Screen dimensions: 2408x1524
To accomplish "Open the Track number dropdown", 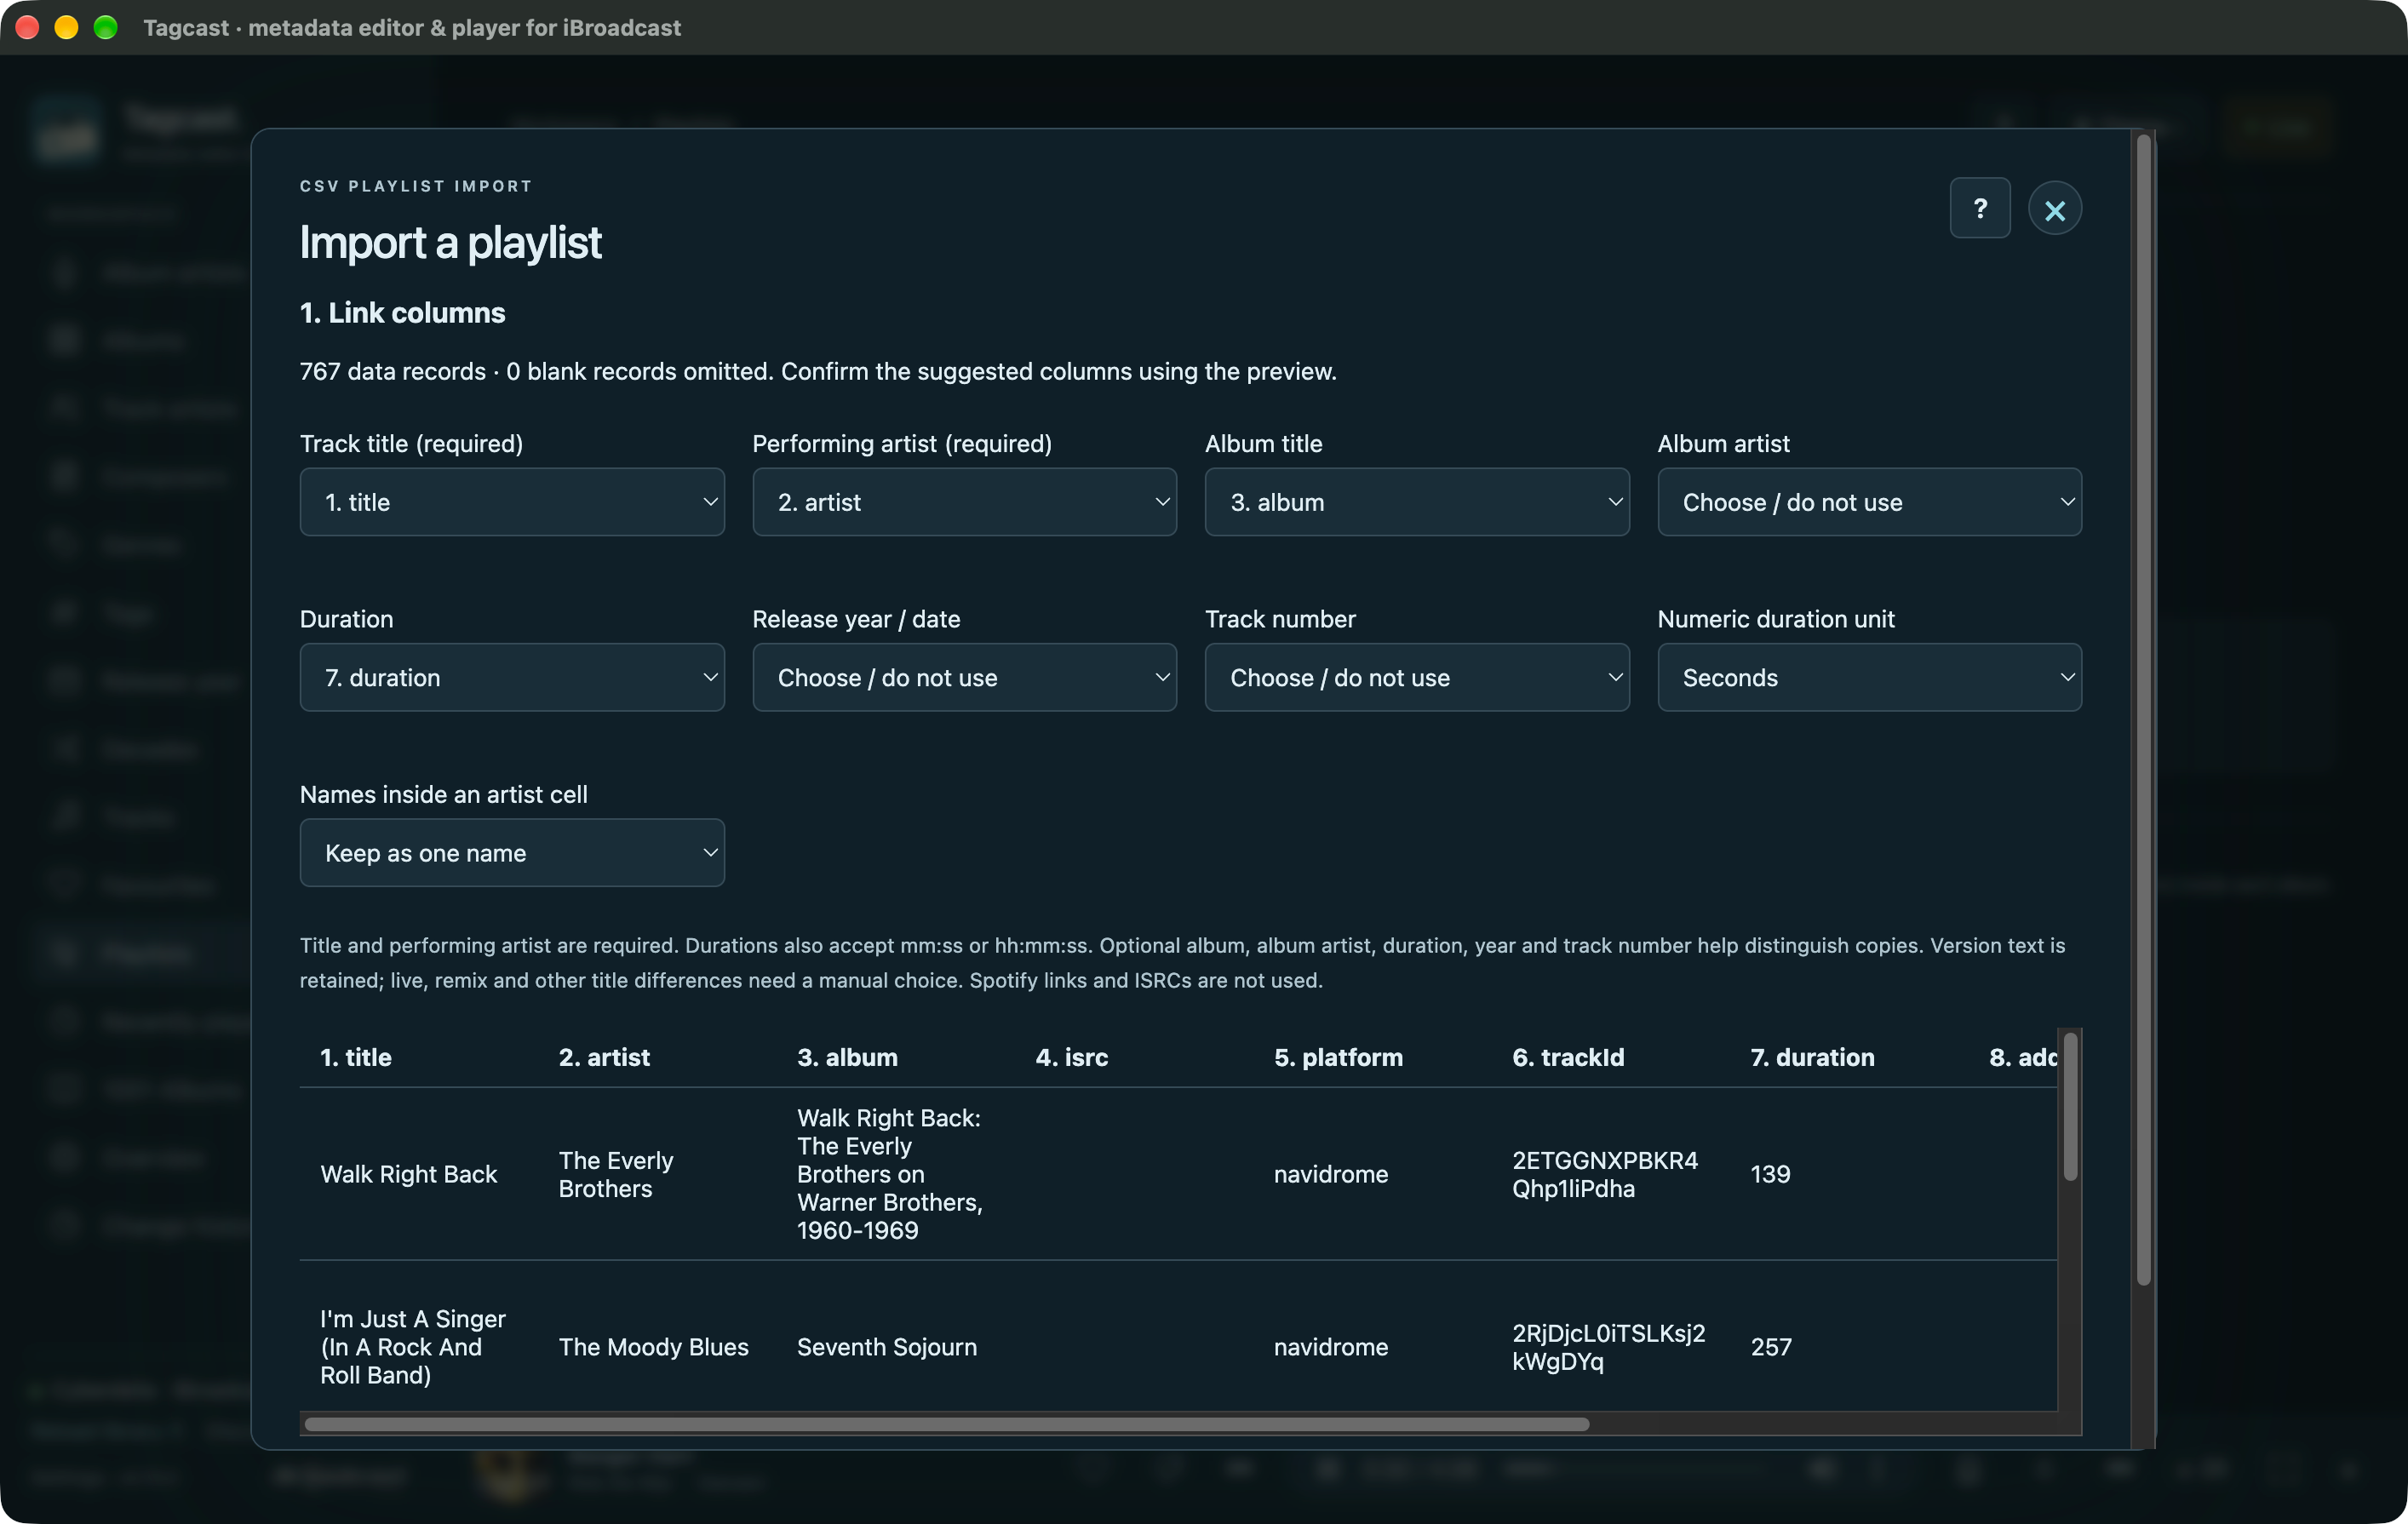I will pos(1417,677).
